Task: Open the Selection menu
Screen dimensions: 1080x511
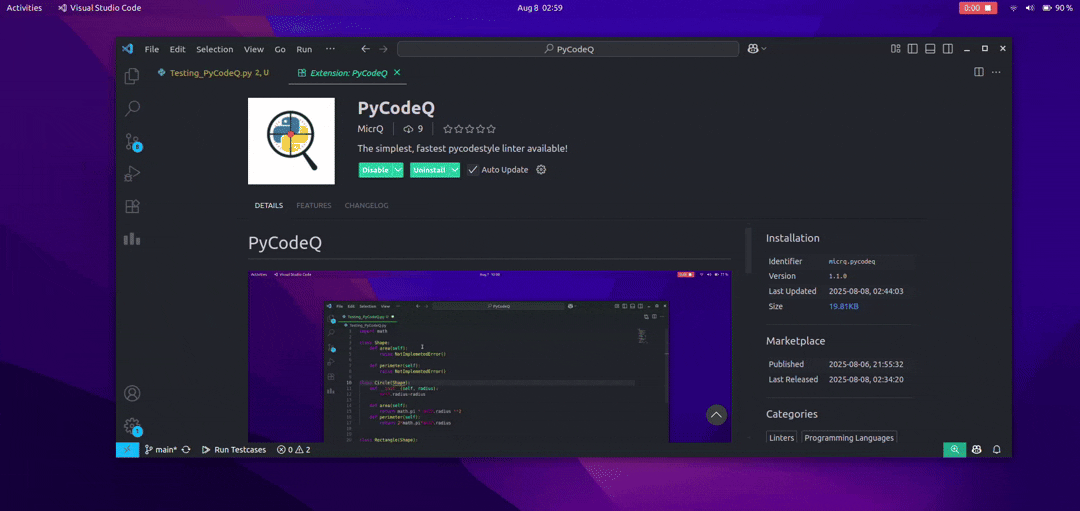Action: 215,49
